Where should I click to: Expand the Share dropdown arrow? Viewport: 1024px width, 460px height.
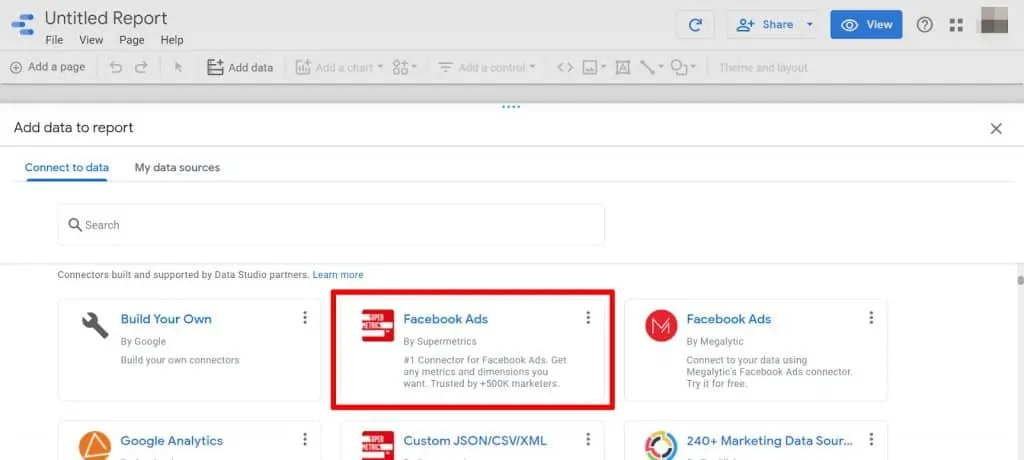(x=810, y=25)
